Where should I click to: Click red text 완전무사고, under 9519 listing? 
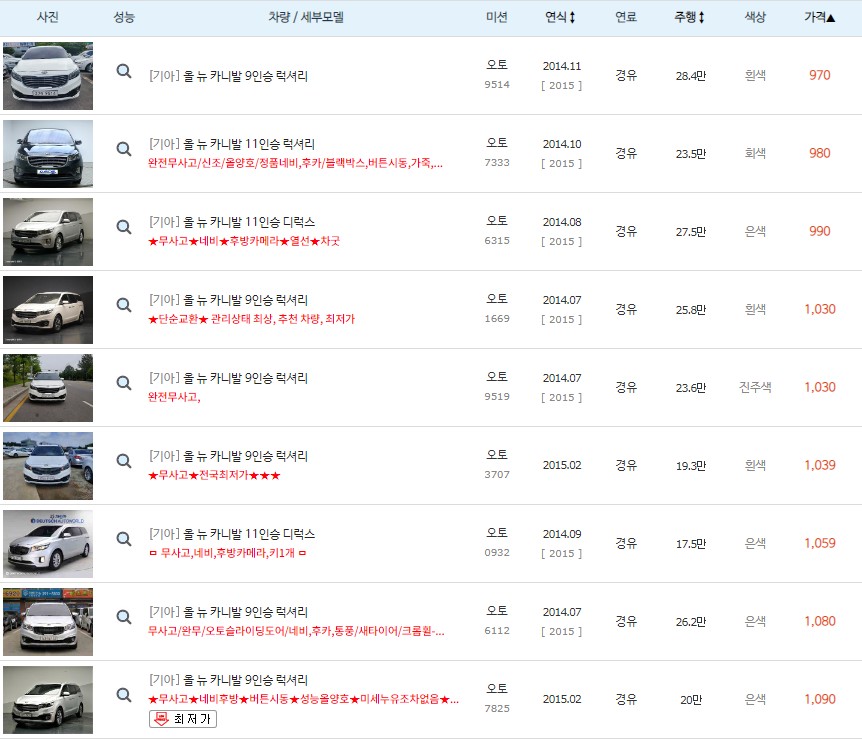tap(174, 397)
